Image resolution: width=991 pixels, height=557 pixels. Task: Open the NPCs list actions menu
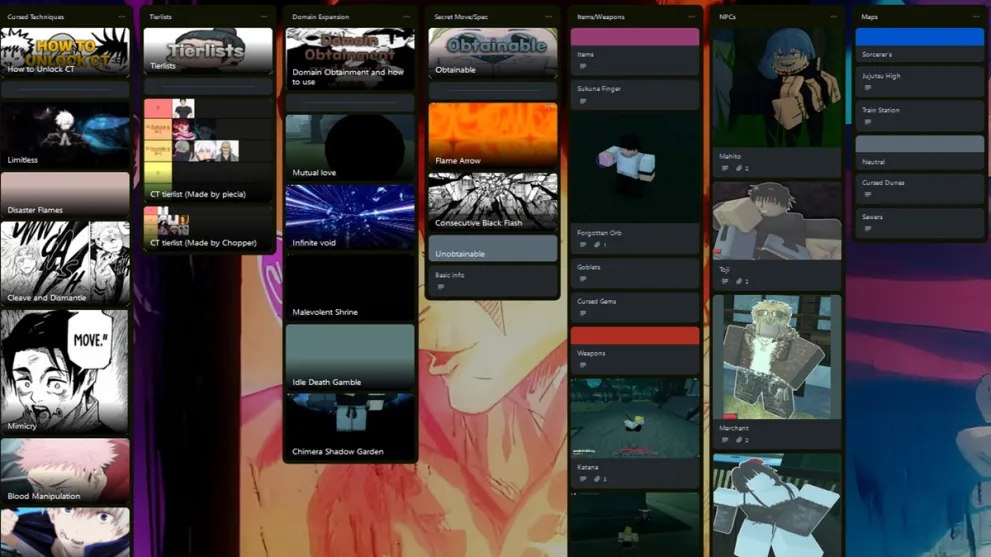[833, 17]
